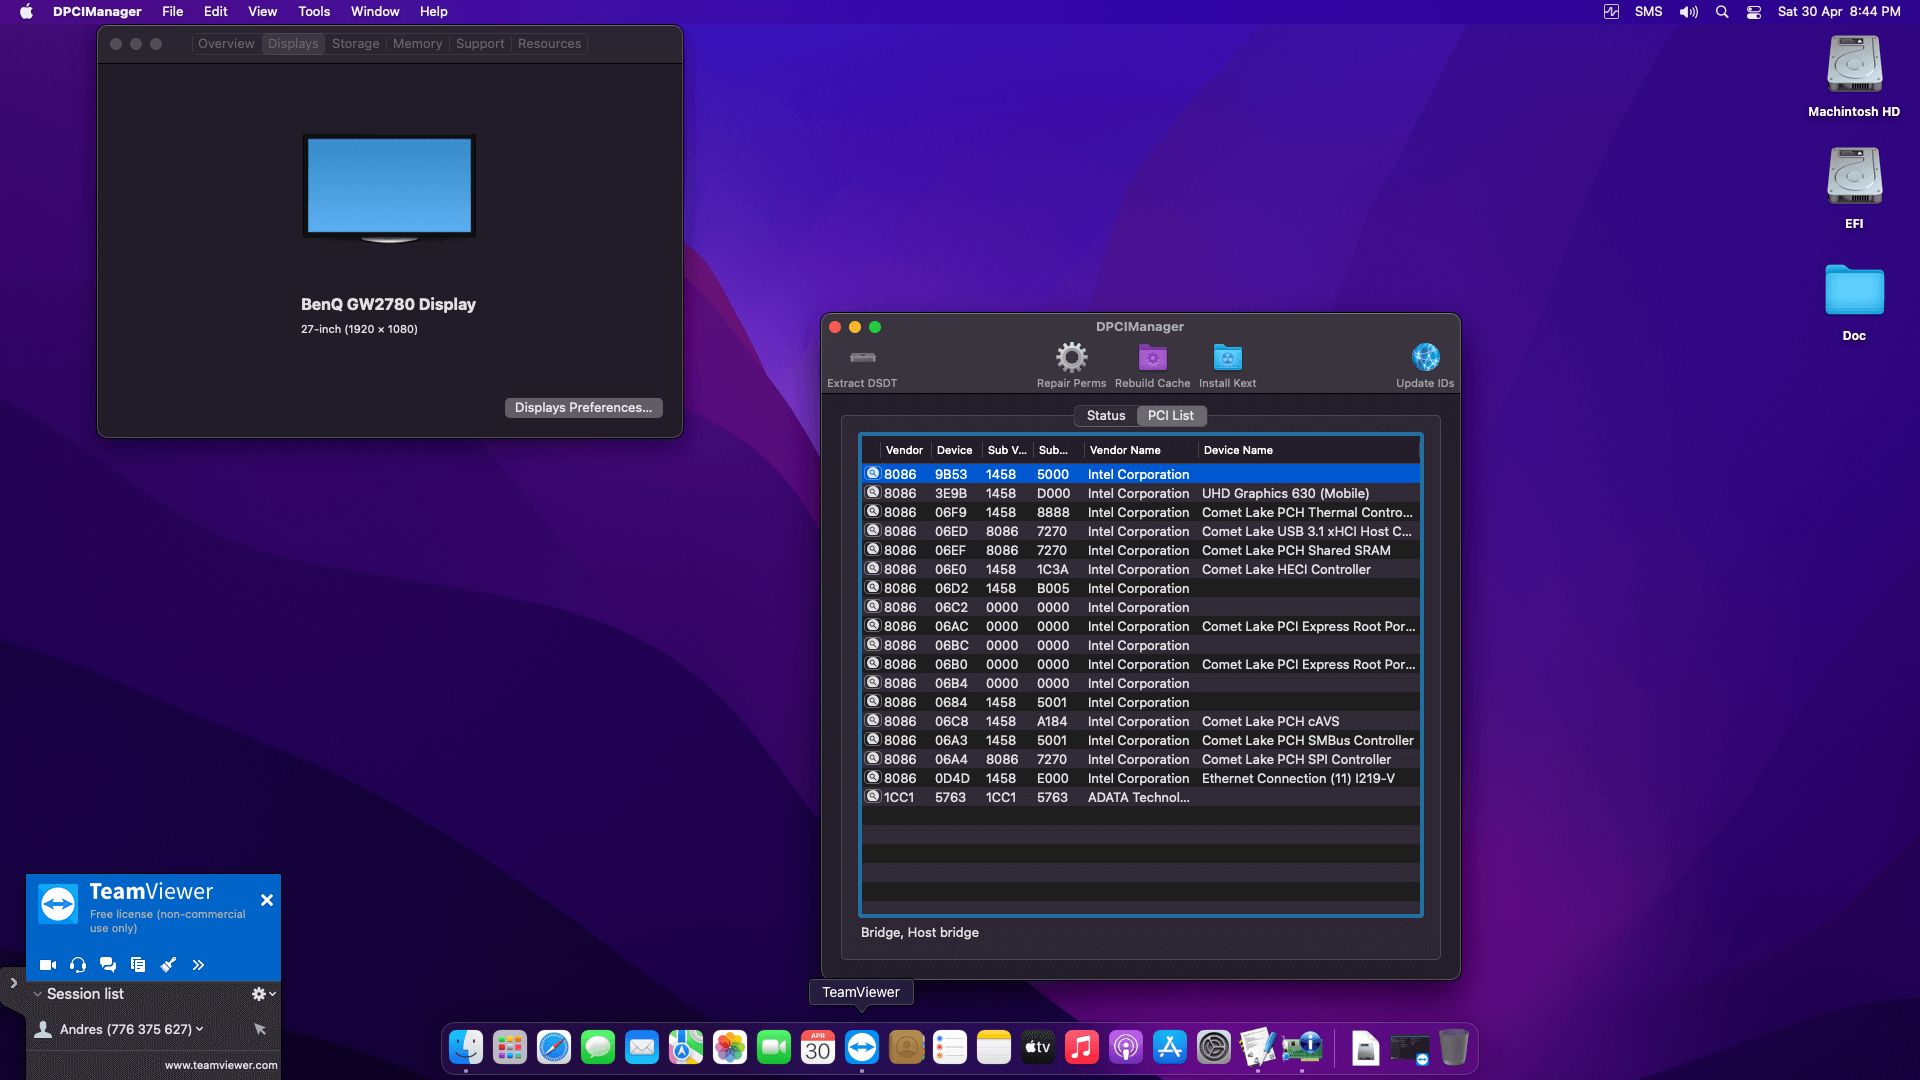This screenshot has height=1080, width=1920.
Task: Click the Install Kext icon
Action: pos(1227,357)
